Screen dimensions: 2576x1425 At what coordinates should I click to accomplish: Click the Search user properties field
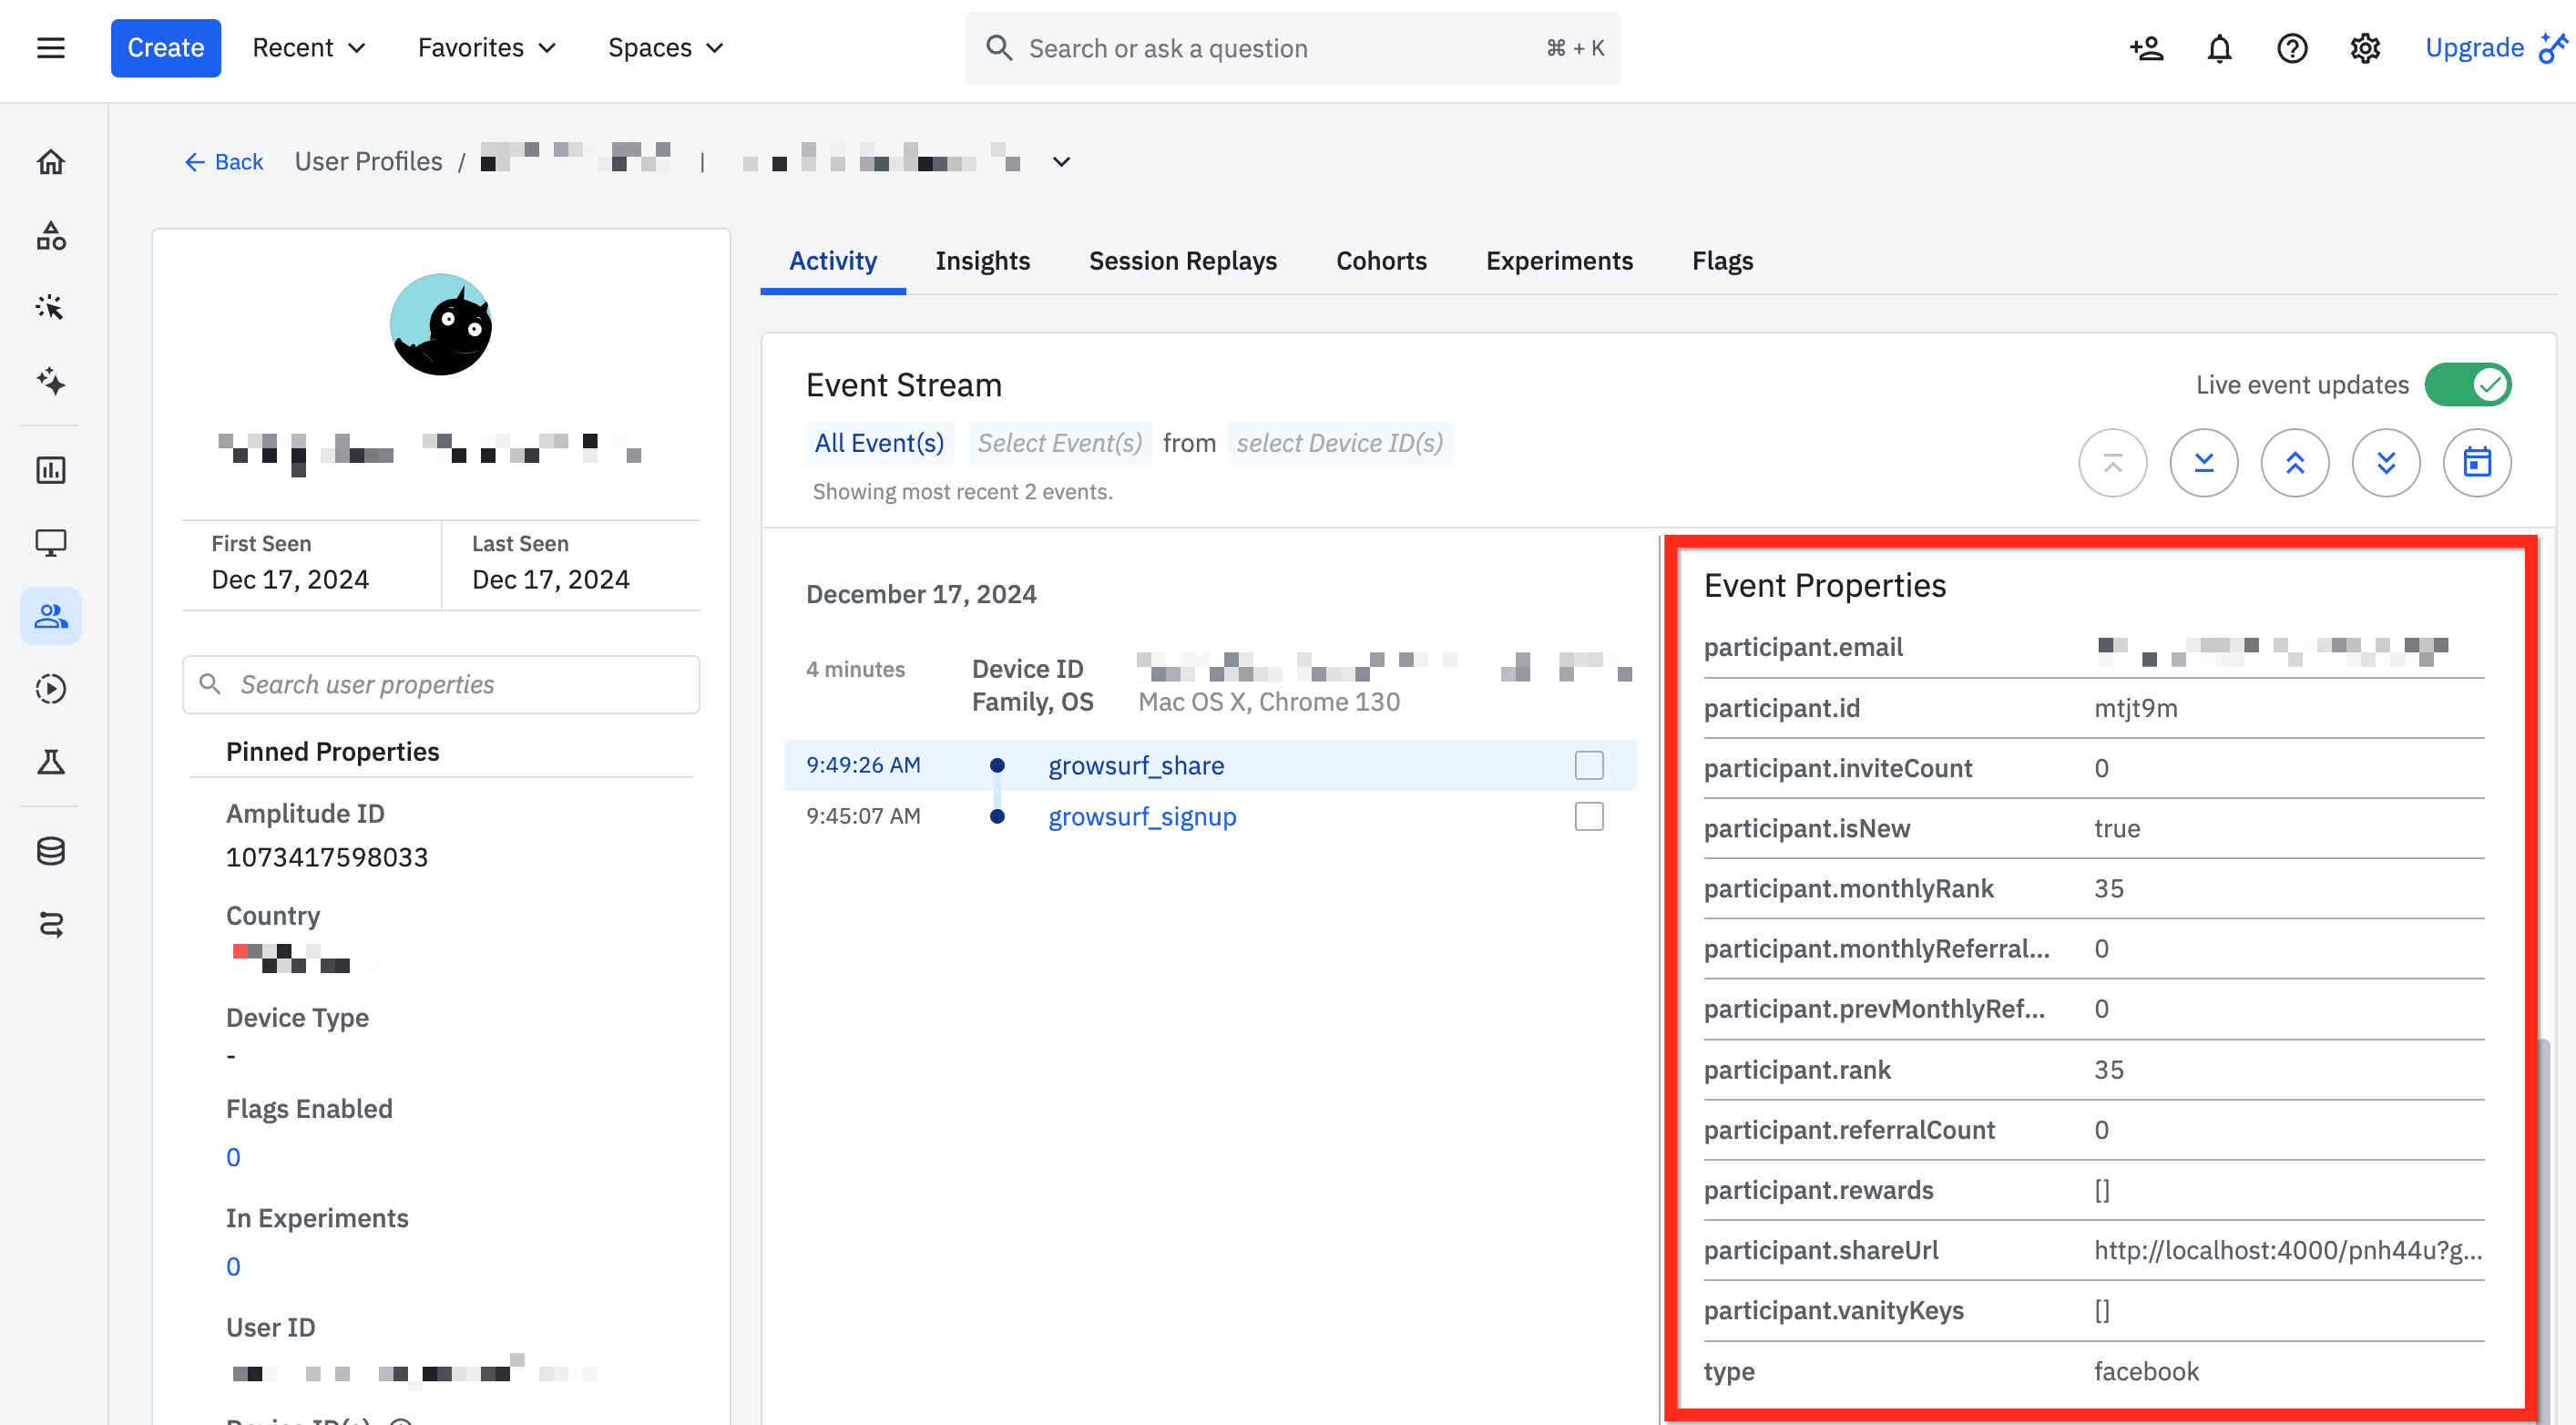point(441,685)
